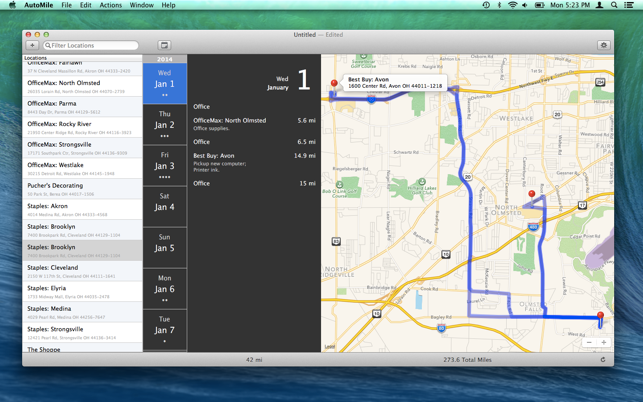Zoom in the map with plus button
The image size is (643, 402).
point(604,343)
